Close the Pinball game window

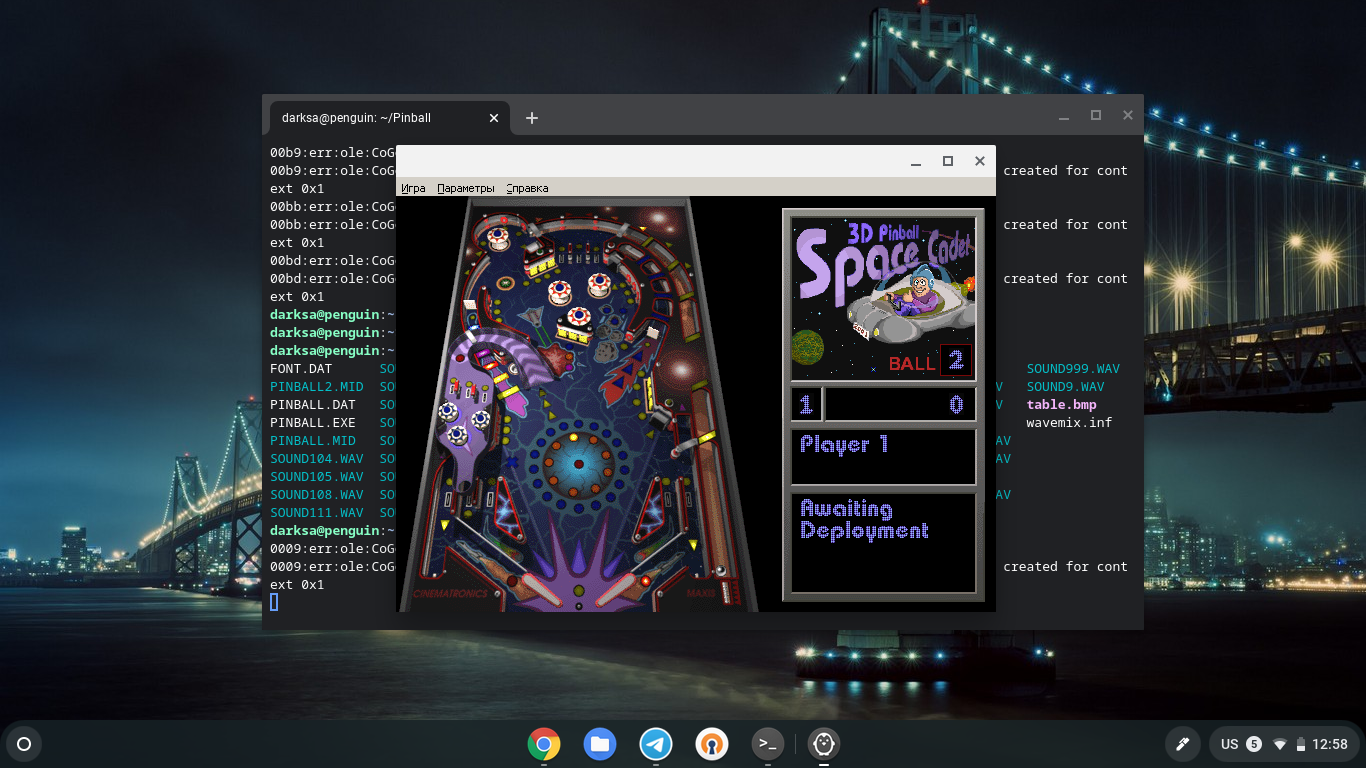tap(980, 161)
